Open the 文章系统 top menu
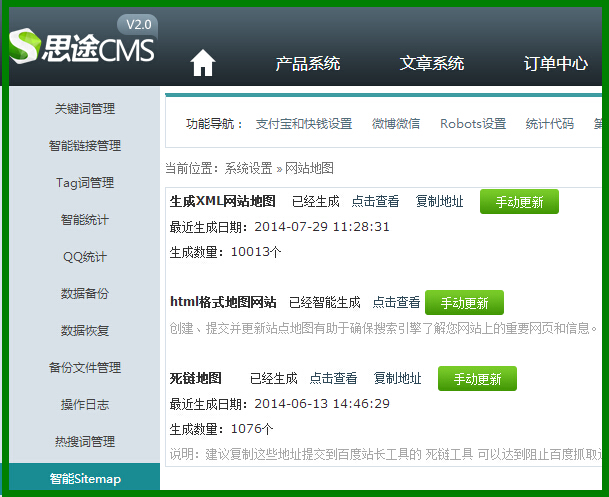Screen dimensions: 609x497 (x=432, y=64)
